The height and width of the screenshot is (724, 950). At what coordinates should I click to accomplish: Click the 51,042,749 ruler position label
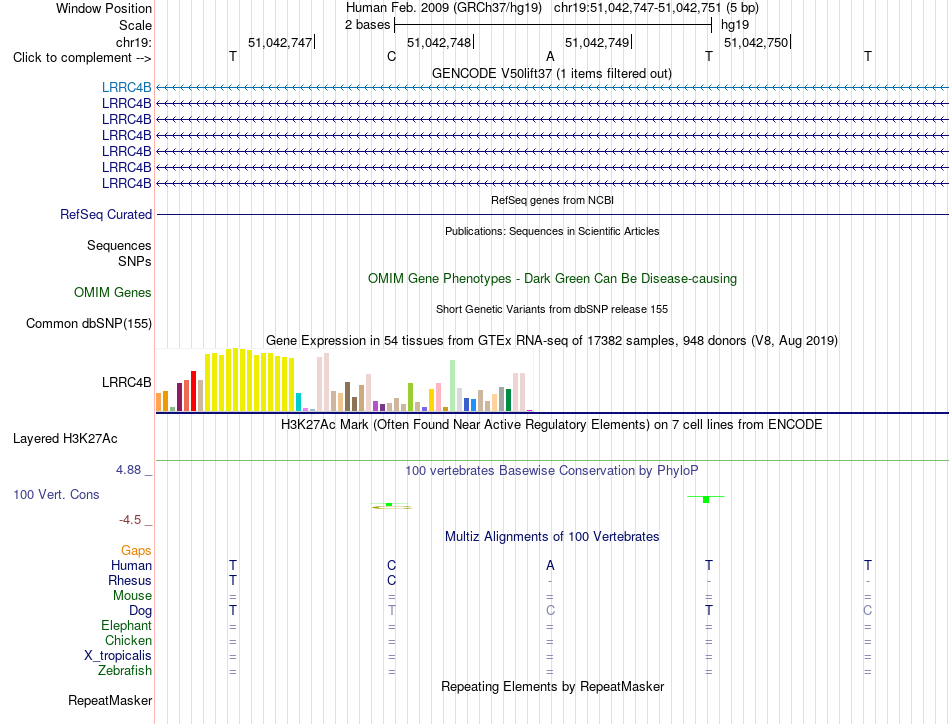coord(597,42)
